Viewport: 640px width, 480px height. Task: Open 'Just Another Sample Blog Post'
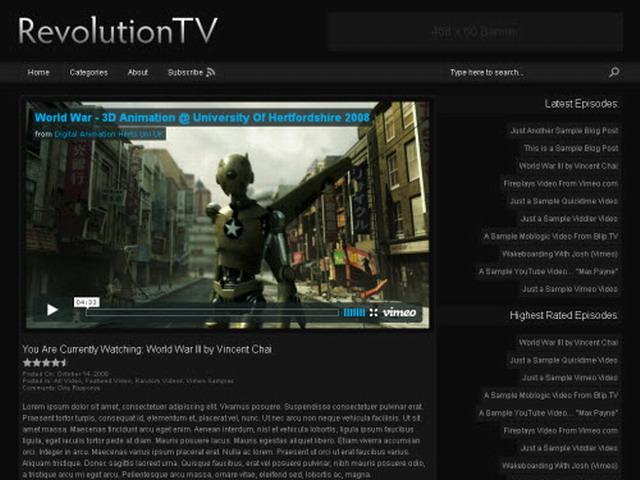click(564, 131)
